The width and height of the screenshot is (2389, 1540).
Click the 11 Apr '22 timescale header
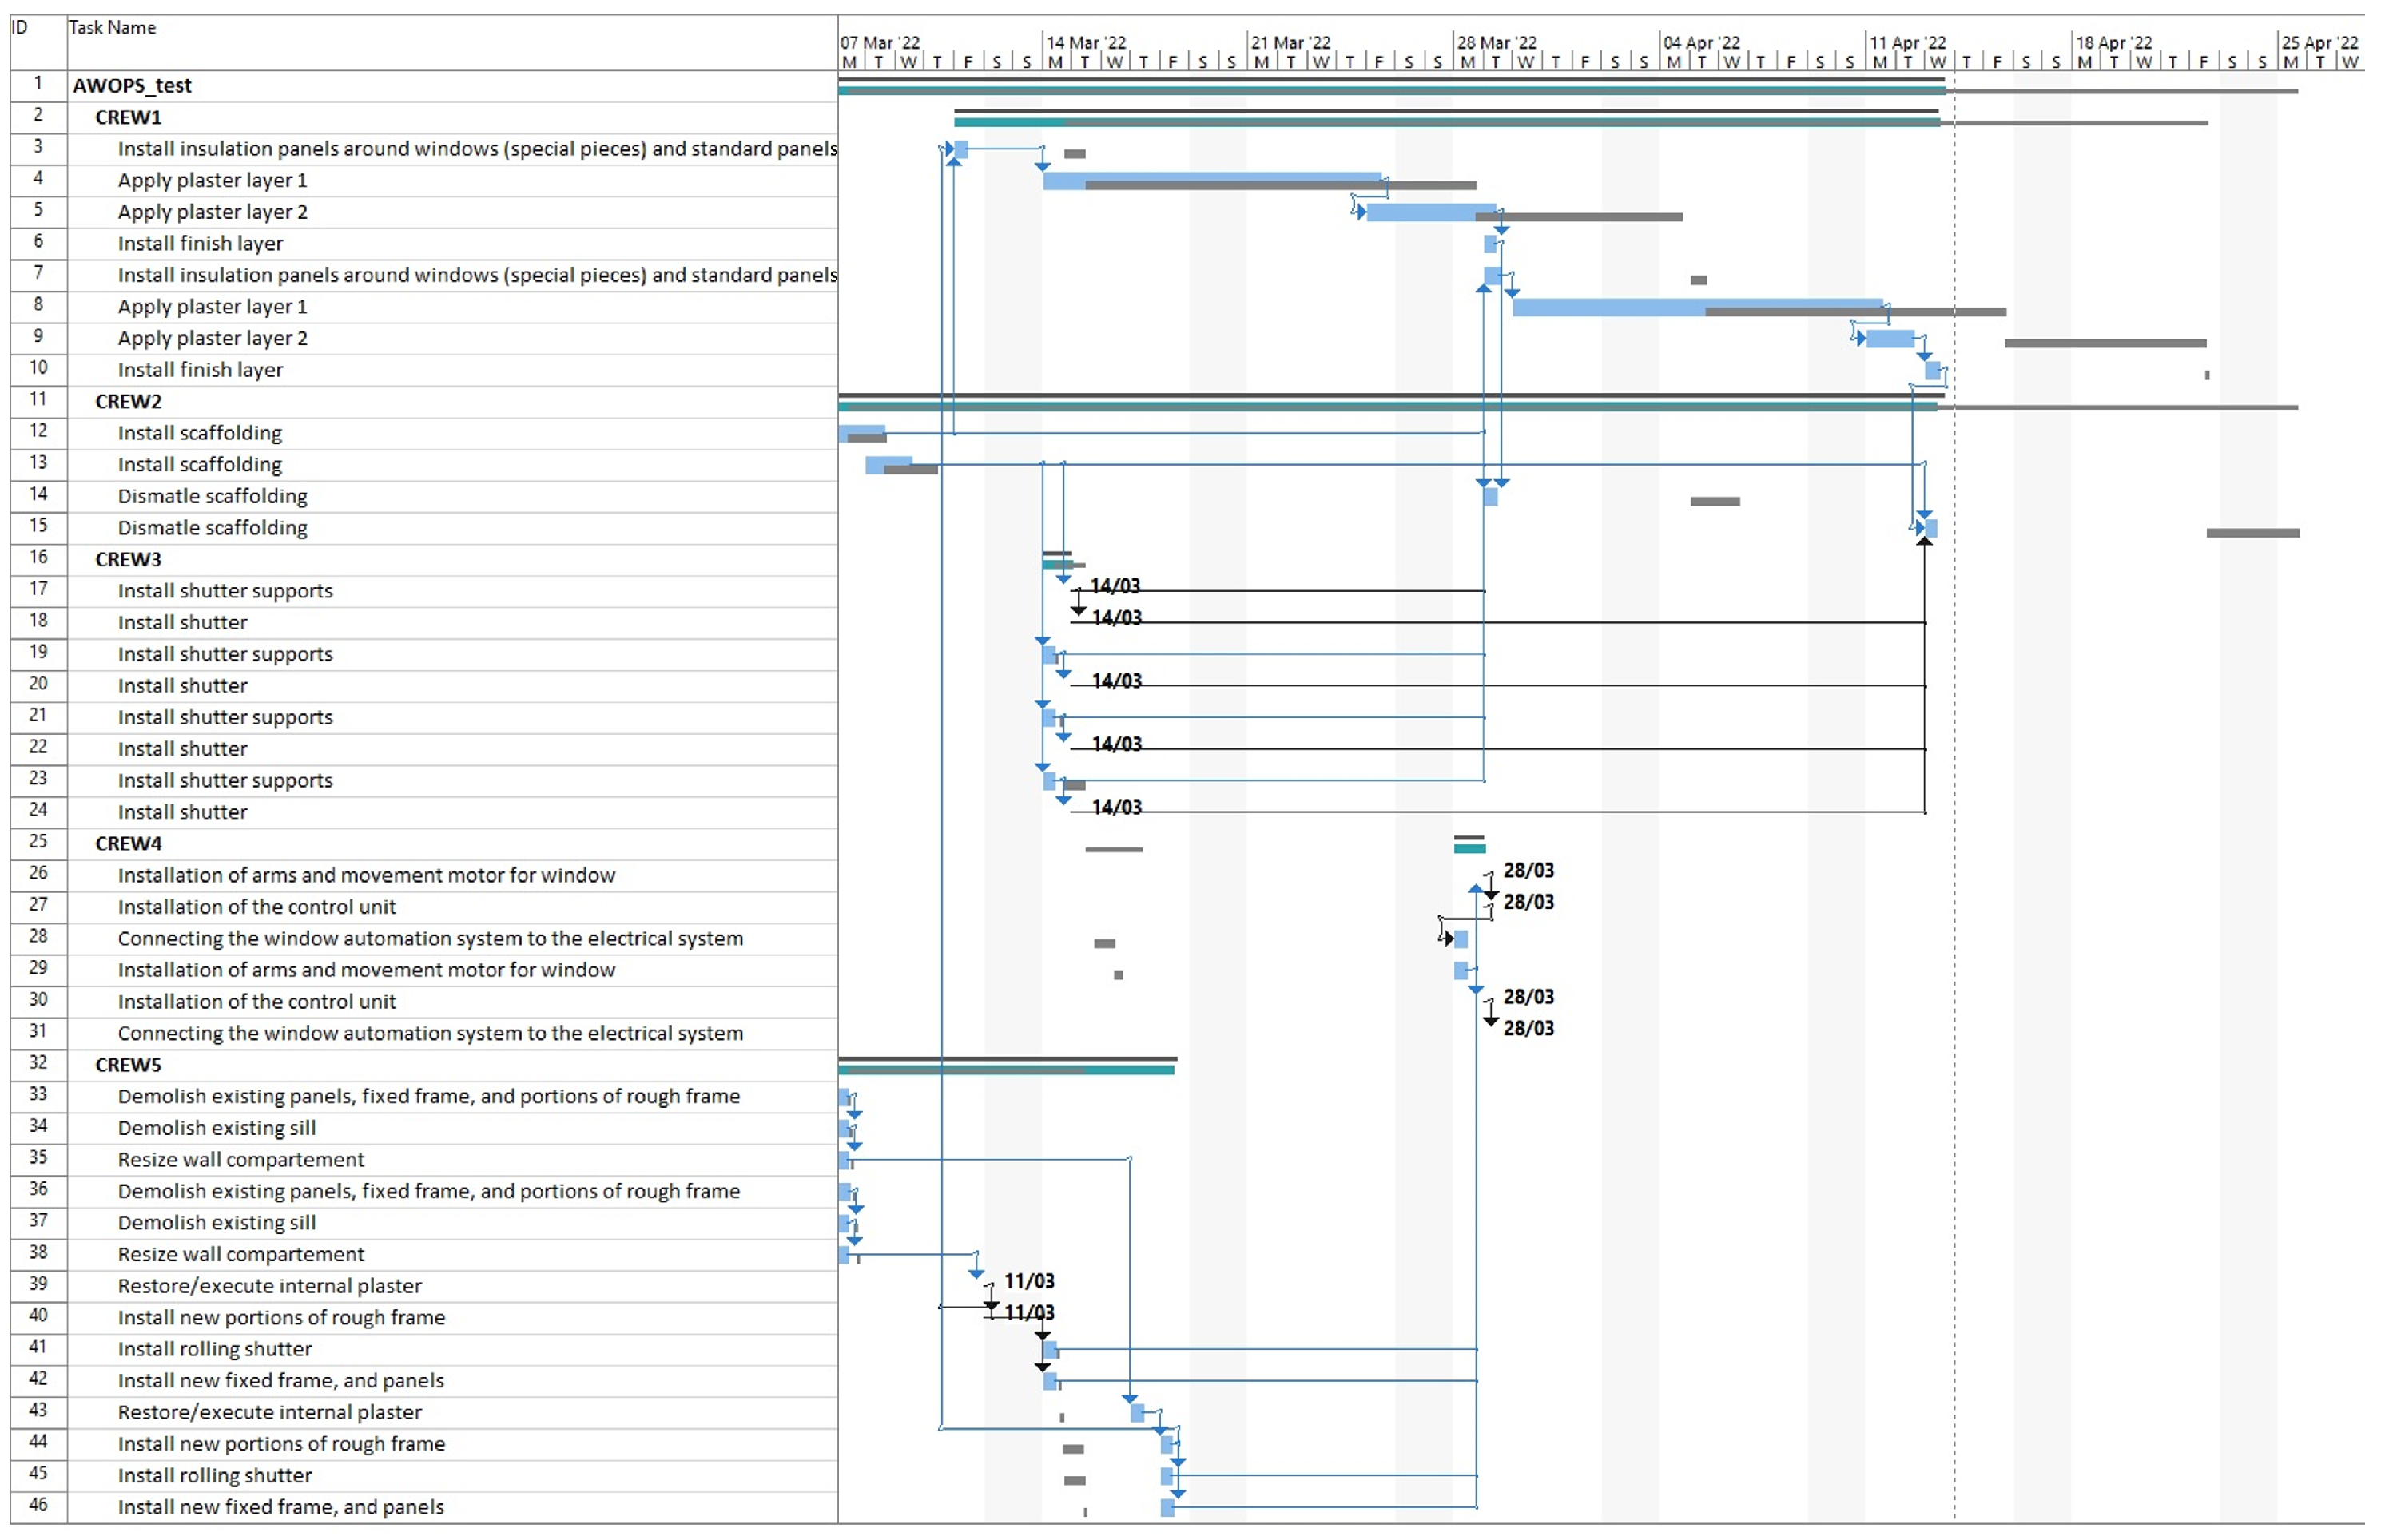click(1908, 42)
